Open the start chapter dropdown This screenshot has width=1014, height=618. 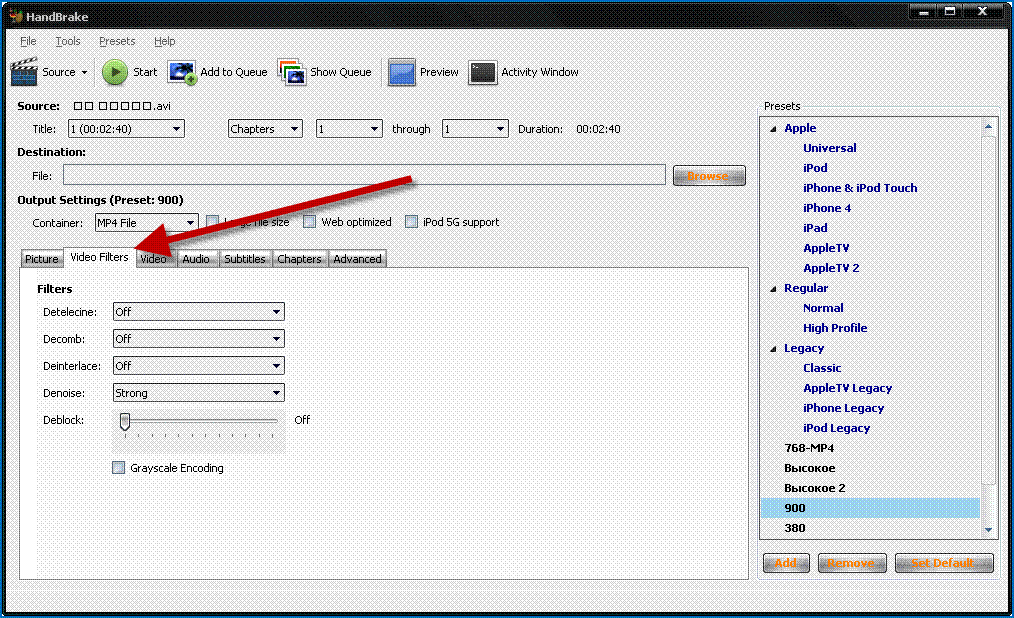coord(349,129)
